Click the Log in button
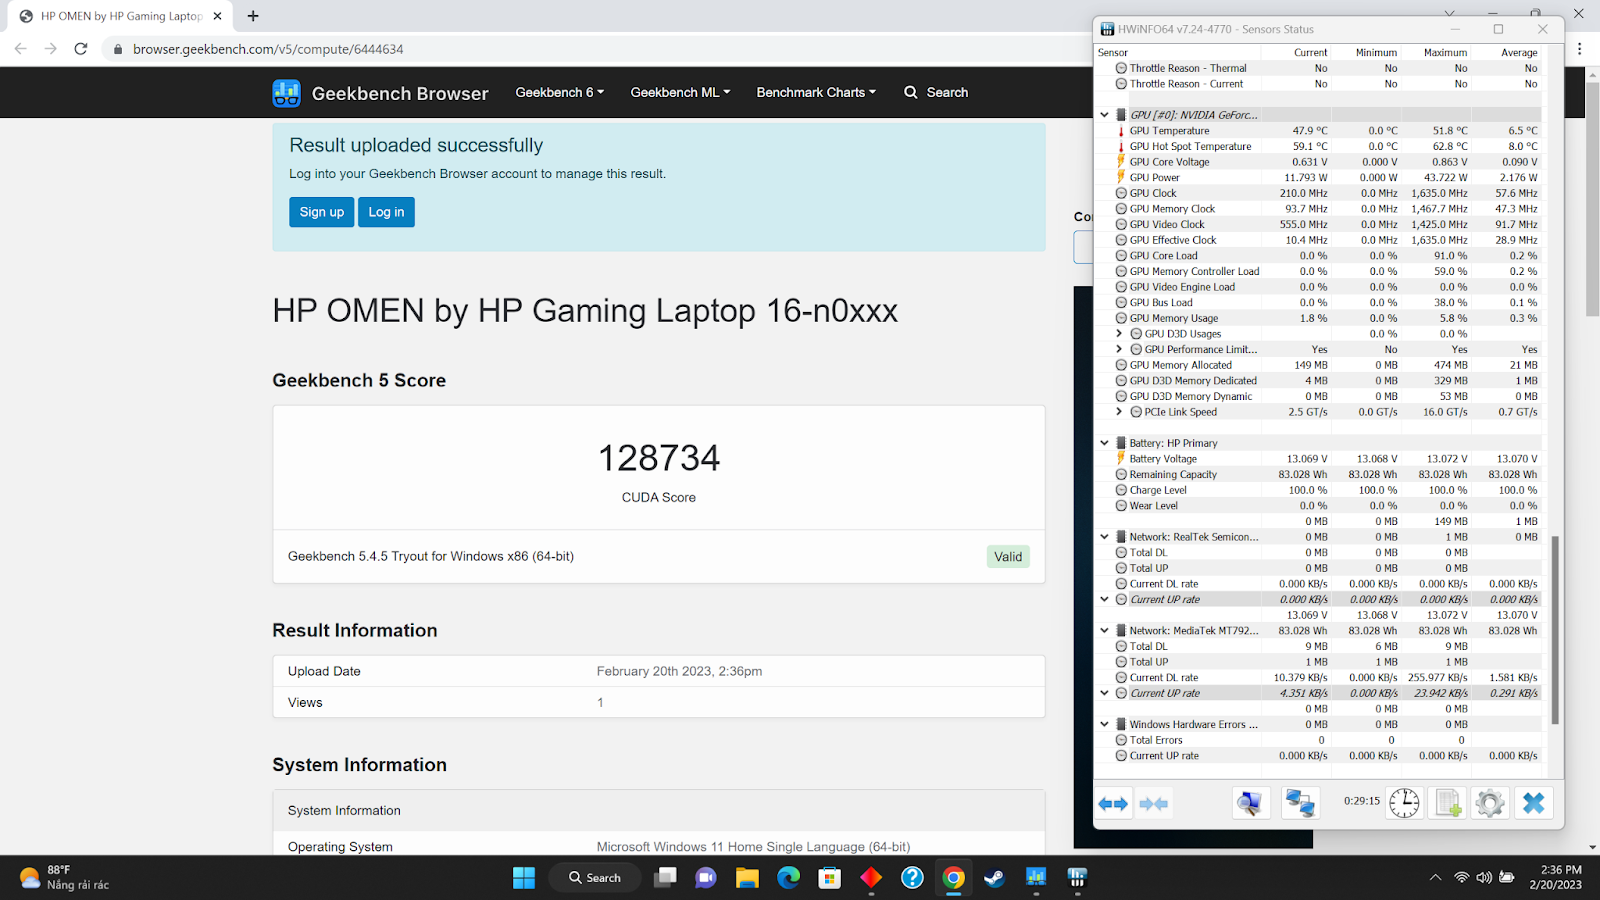Screen dimensions: 1600x900 click(386, 212)
